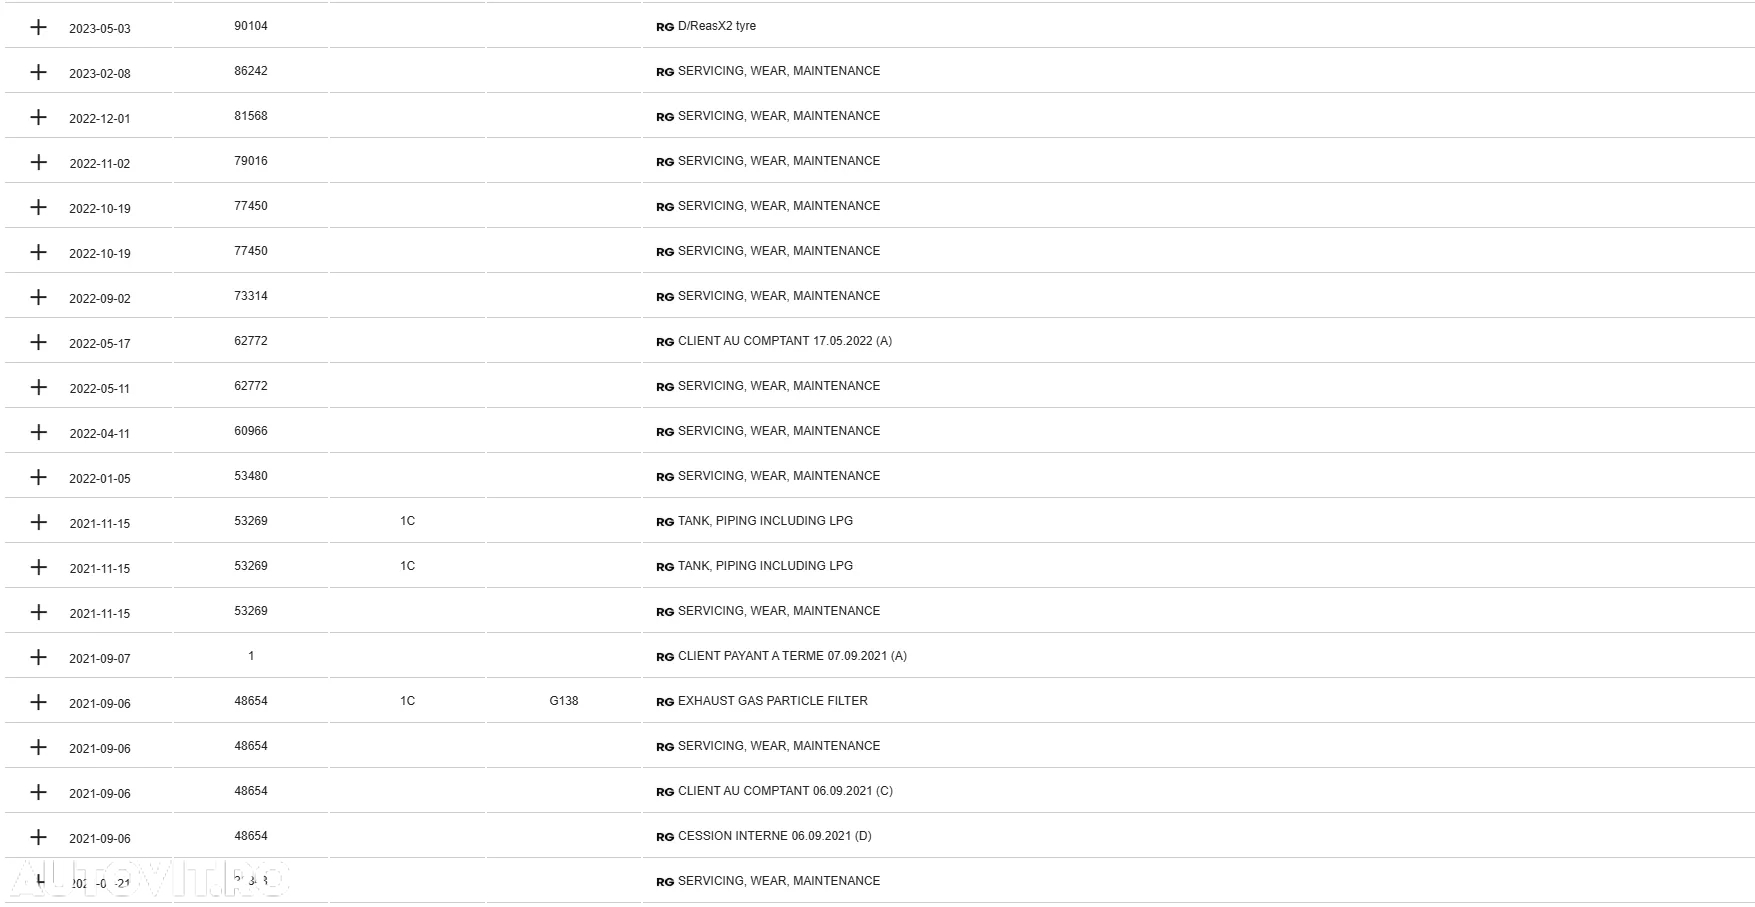Click the 1C code in exhaust filter row

click(x=407, y=701)
